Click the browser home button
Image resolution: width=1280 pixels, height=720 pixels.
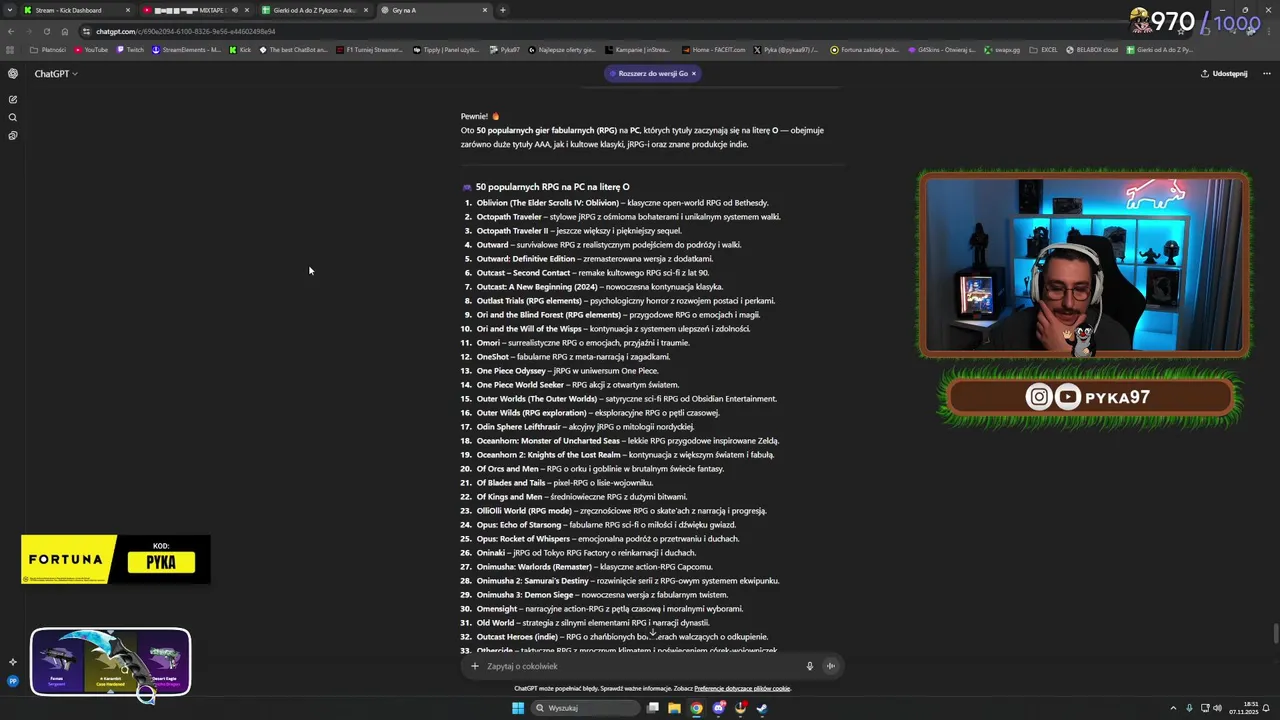[65, 31]
